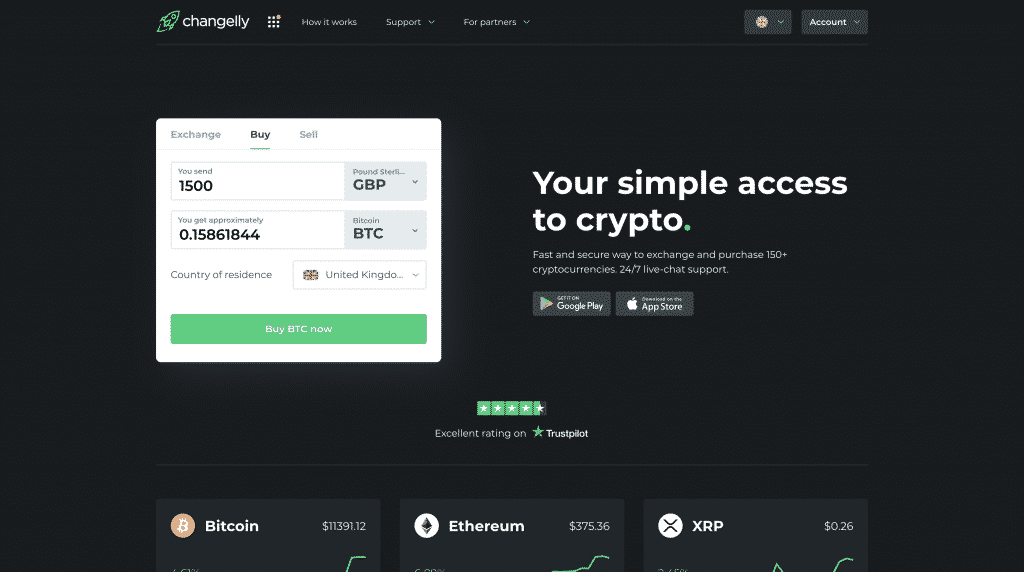Click the Buy BTC now button
1024x572 pixels.
tap(298, 329)
